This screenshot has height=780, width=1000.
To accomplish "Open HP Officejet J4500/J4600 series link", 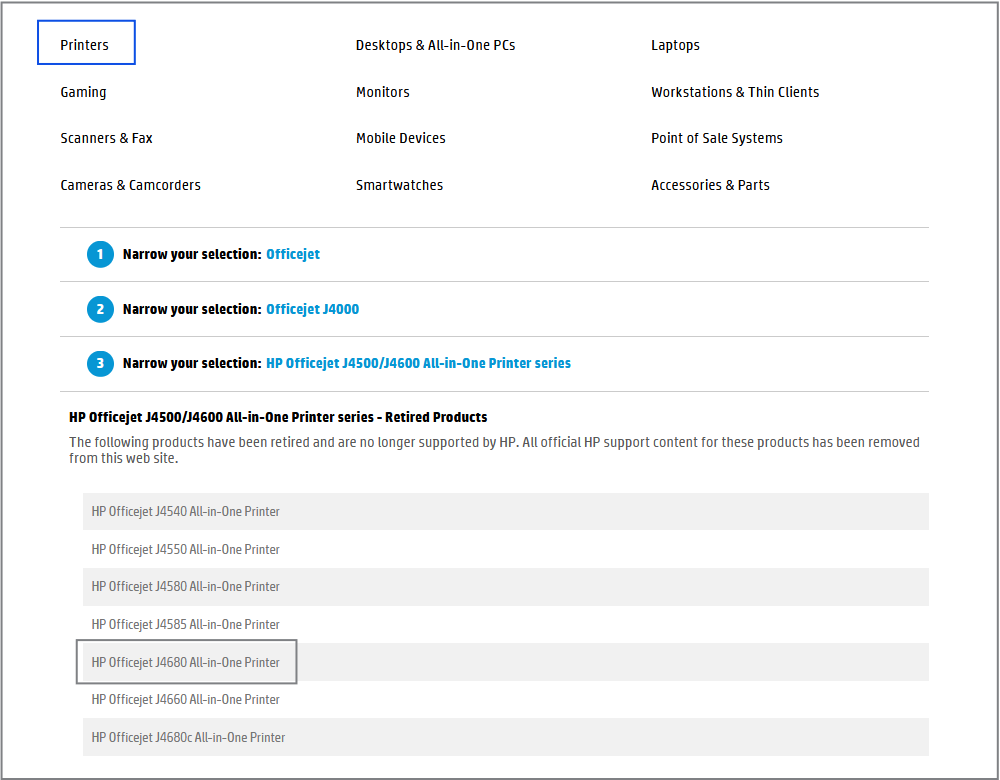I will (418, 363).
